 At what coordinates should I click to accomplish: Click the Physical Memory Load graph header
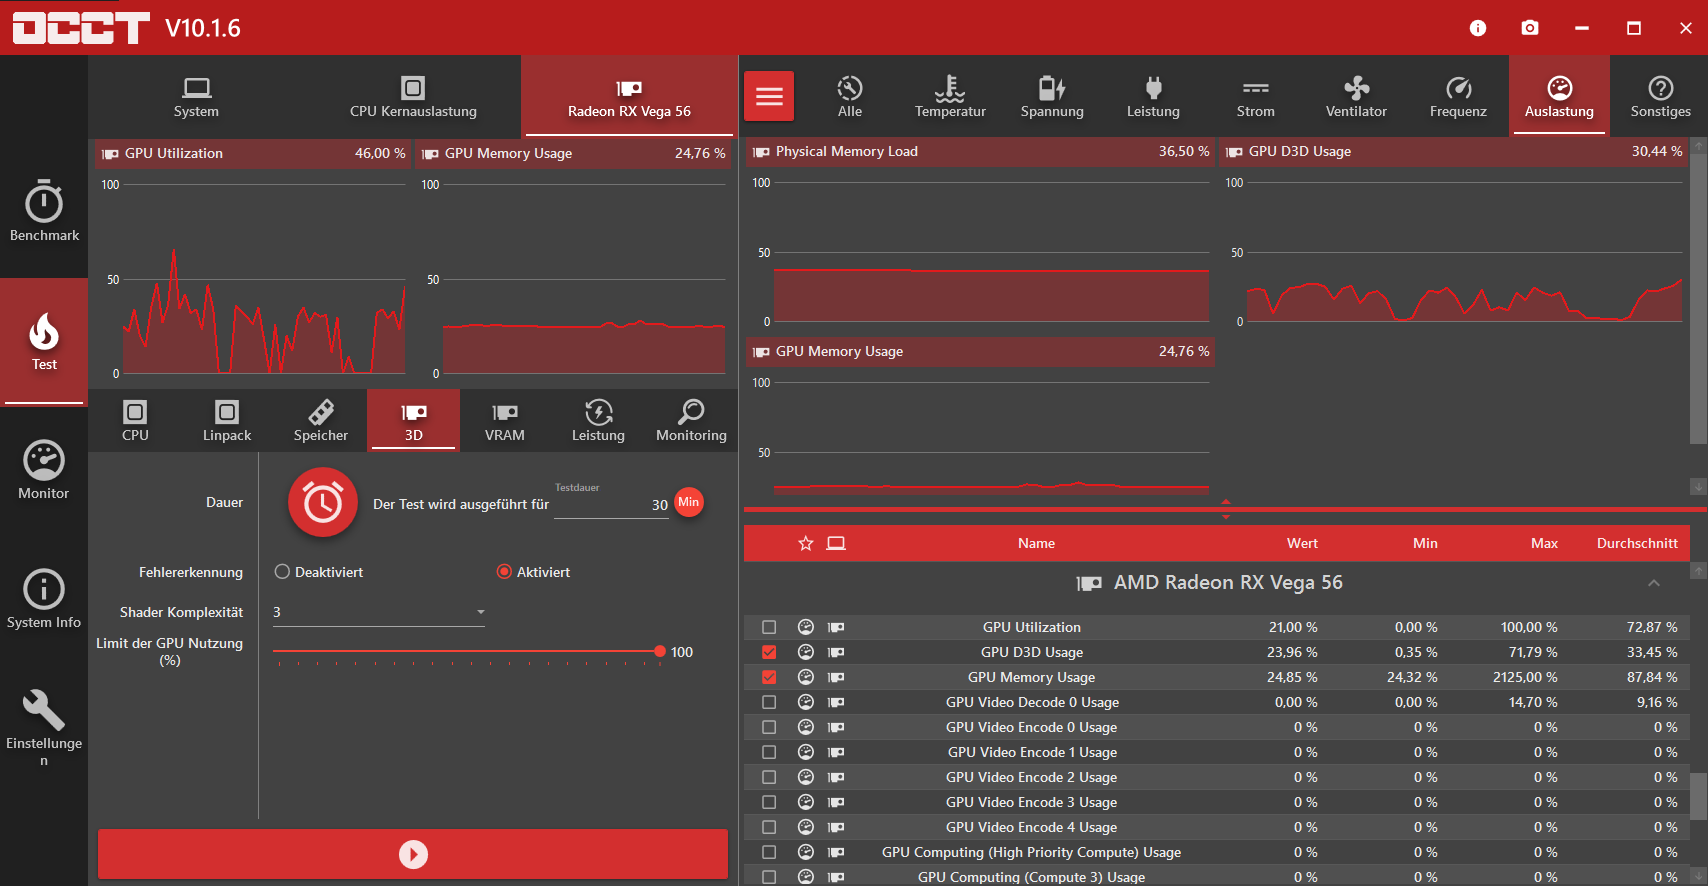coord(980,151)
